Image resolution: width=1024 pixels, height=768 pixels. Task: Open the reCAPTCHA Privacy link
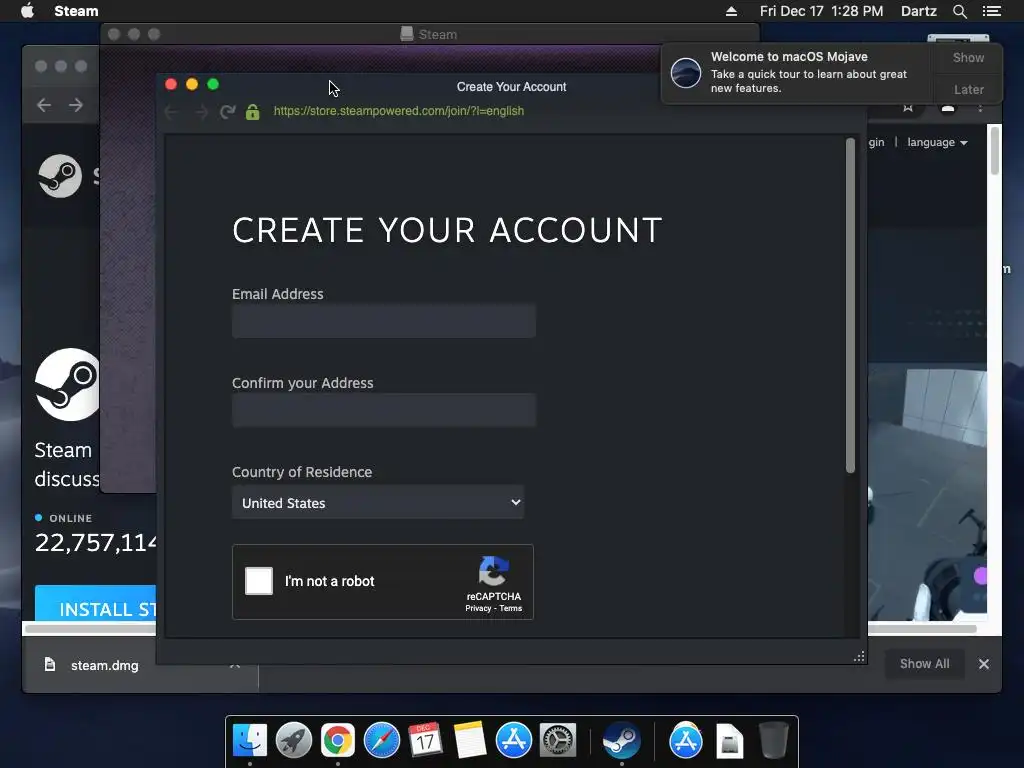pyautogui.click(x=477, y=608)
